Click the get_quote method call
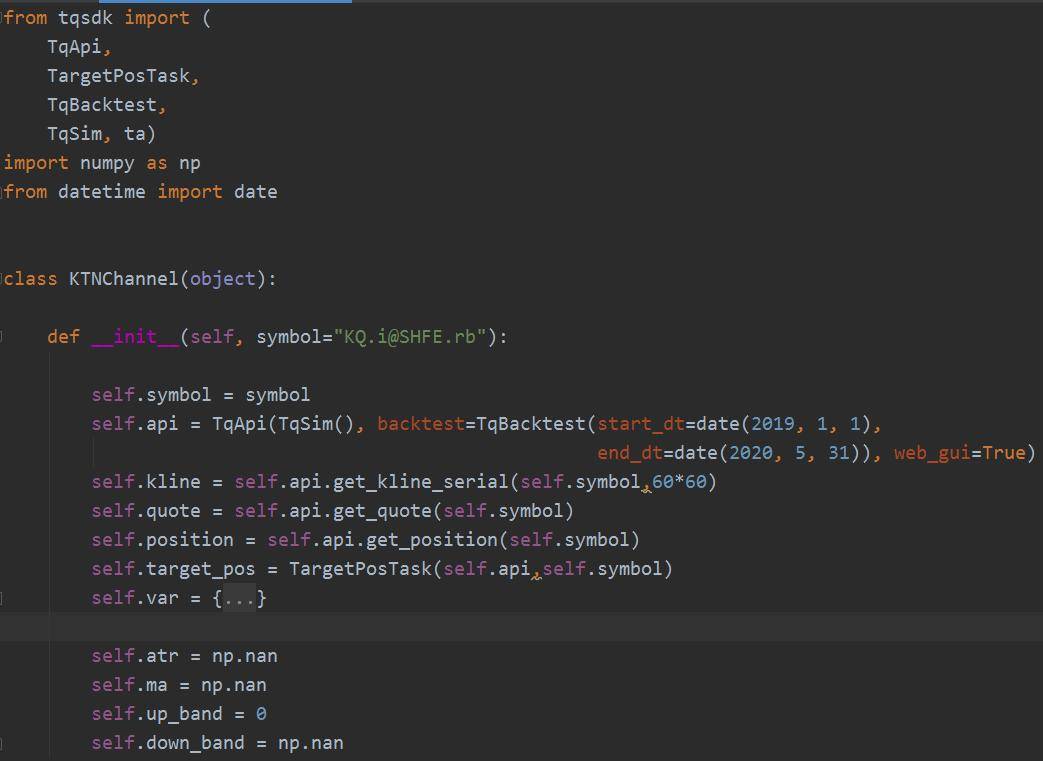This screenshot has height=761, width=1043. (382, 511)
